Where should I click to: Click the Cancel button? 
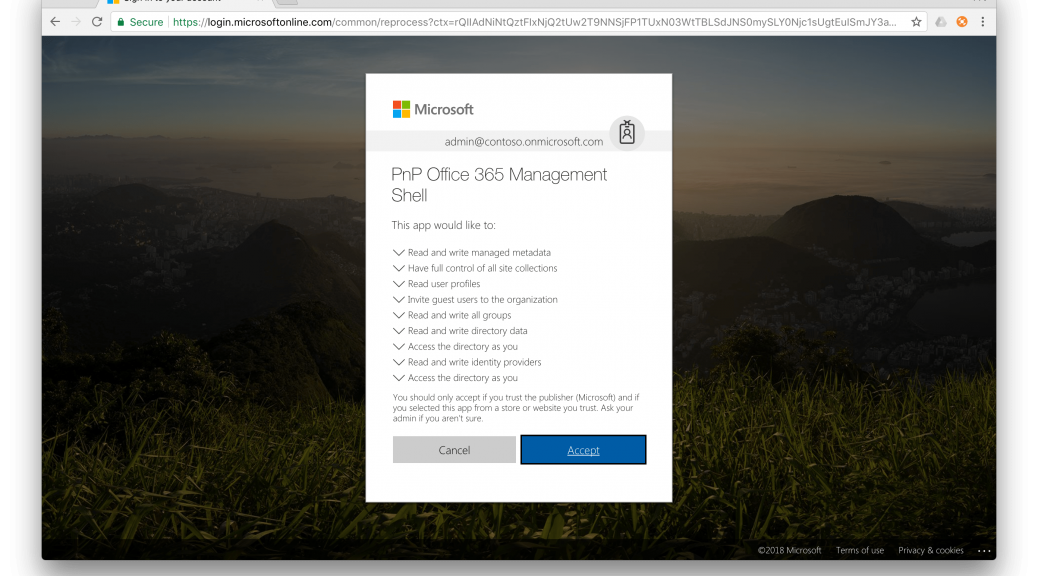click(454, 450)
